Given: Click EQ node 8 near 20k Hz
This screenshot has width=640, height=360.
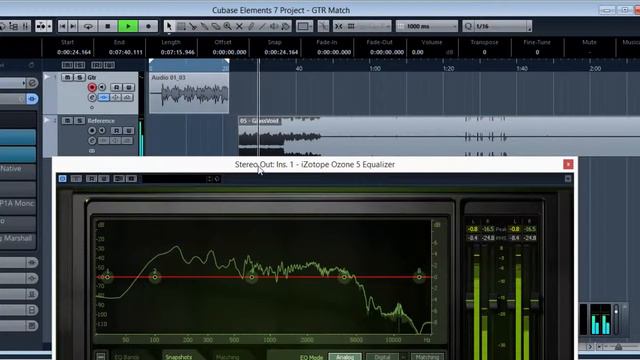Looking at the screenshot, I should 419,277.
